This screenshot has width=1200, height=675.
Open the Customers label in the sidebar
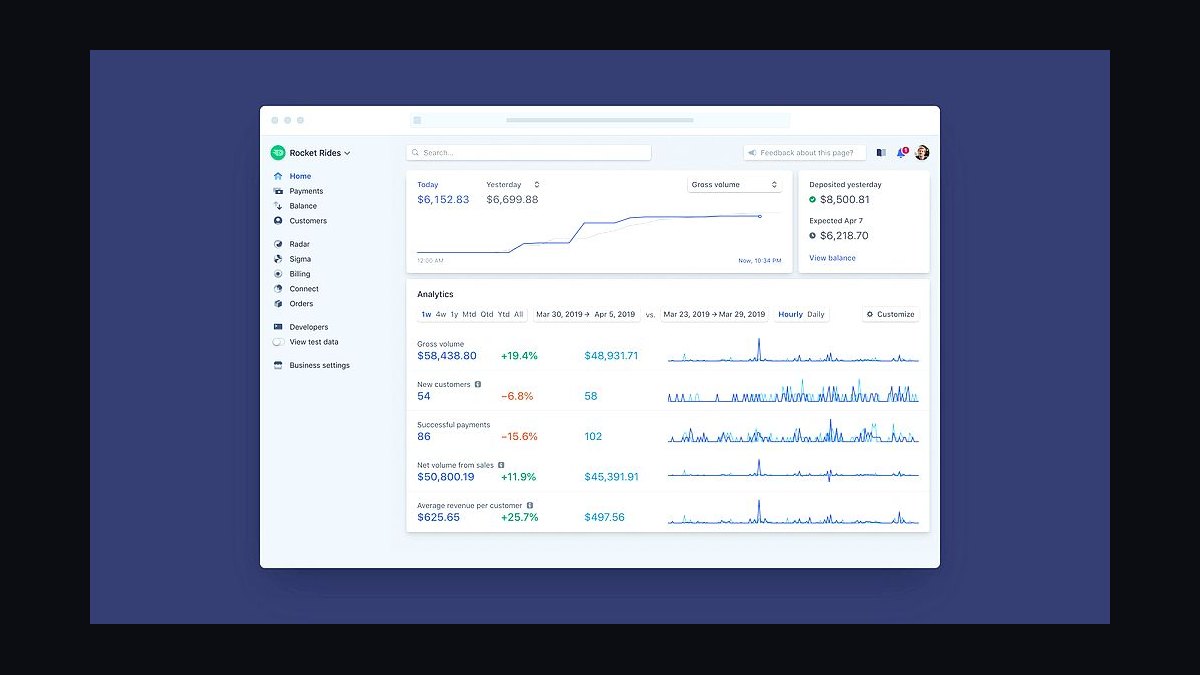[308, 221]
